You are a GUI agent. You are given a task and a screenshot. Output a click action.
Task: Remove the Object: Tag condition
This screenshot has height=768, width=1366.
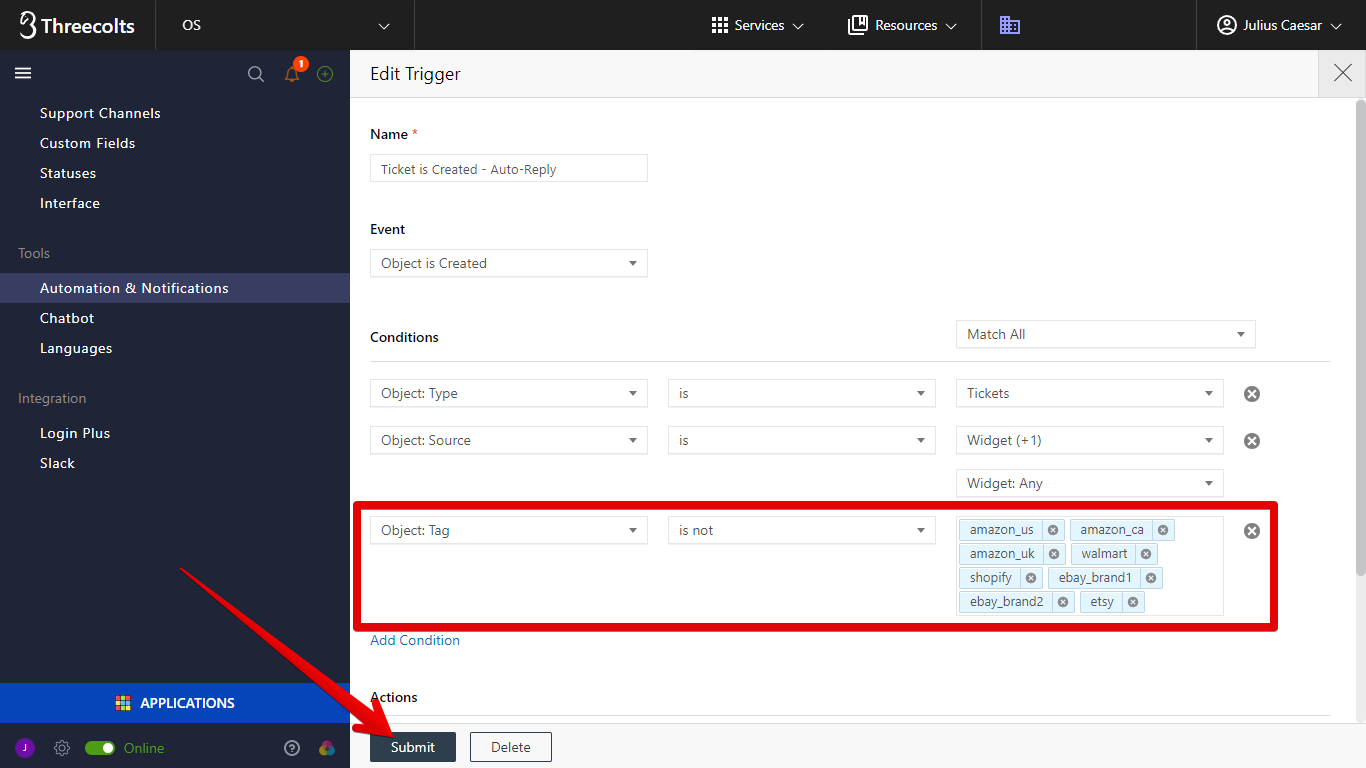pos(1252,531)
